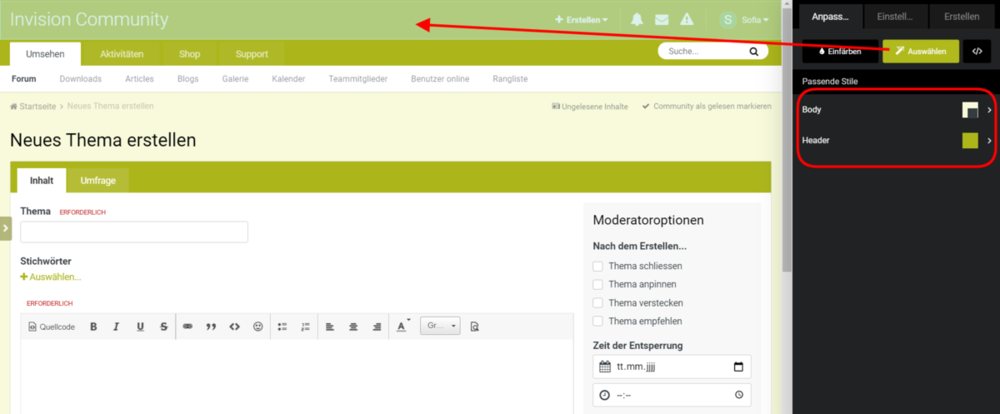Align text left in editor

point(330,327)
